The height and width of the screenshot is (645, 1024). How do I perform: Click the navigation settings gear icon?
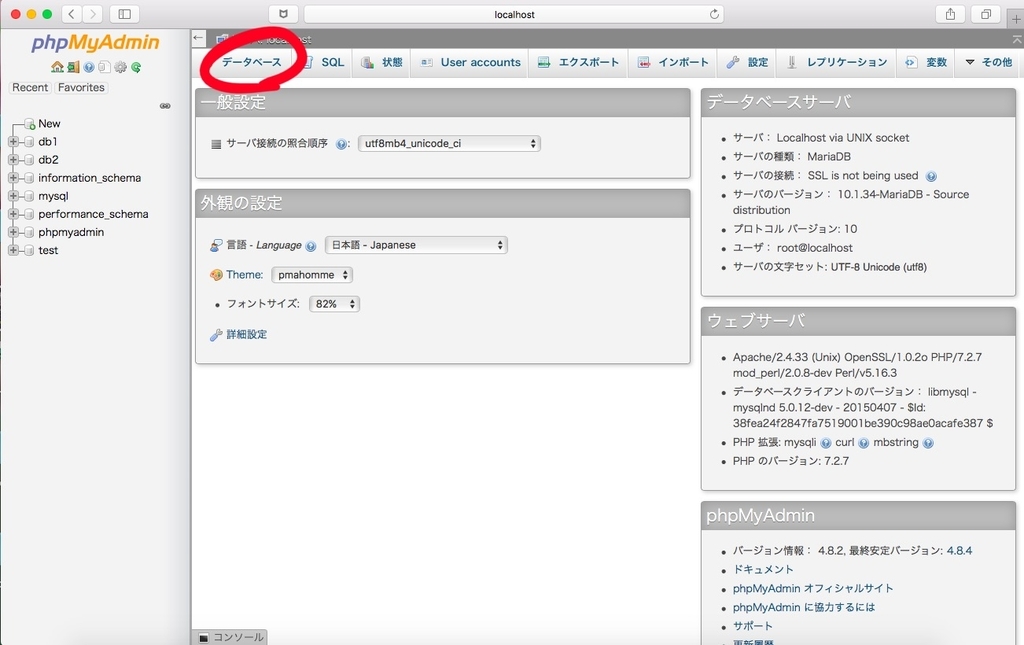click(120, 67)
